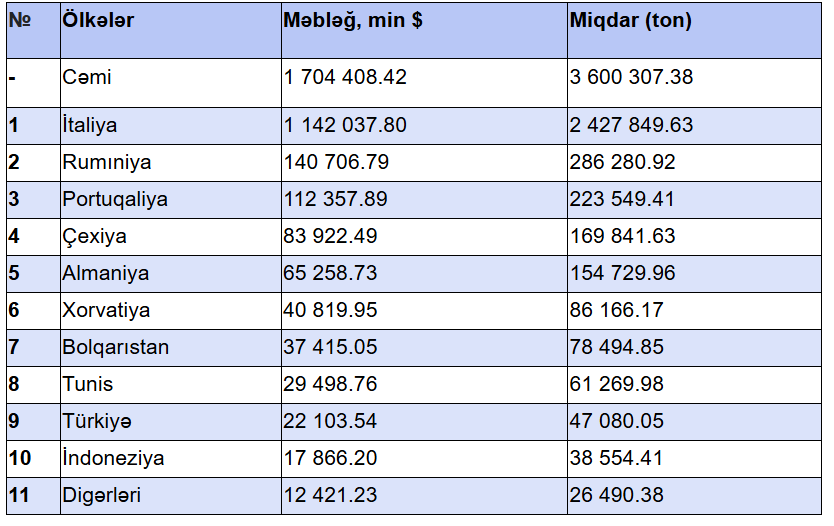Click the № column header
Viewport: 834px width, 526px height.
click(x=19, y=20)
